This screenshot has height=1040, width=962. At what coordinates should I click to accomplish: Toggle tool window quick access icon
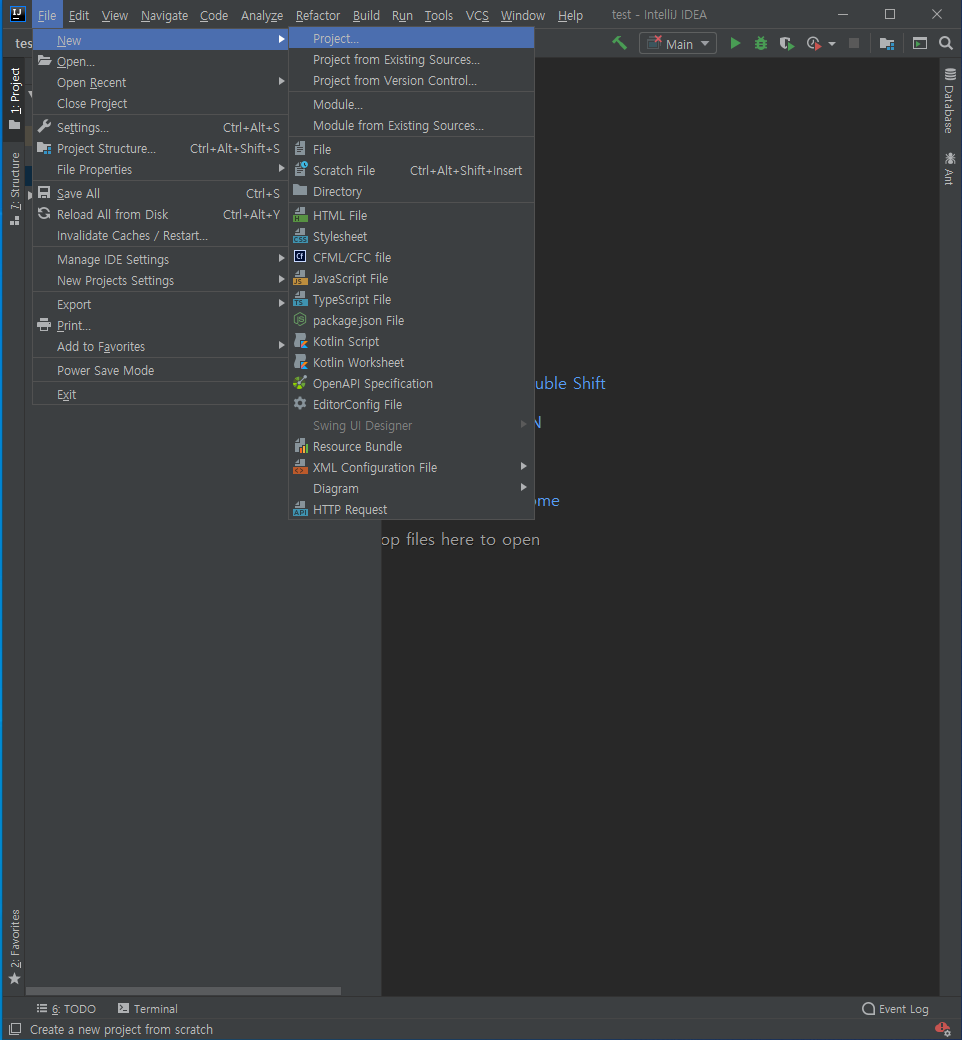[15, 1029]
